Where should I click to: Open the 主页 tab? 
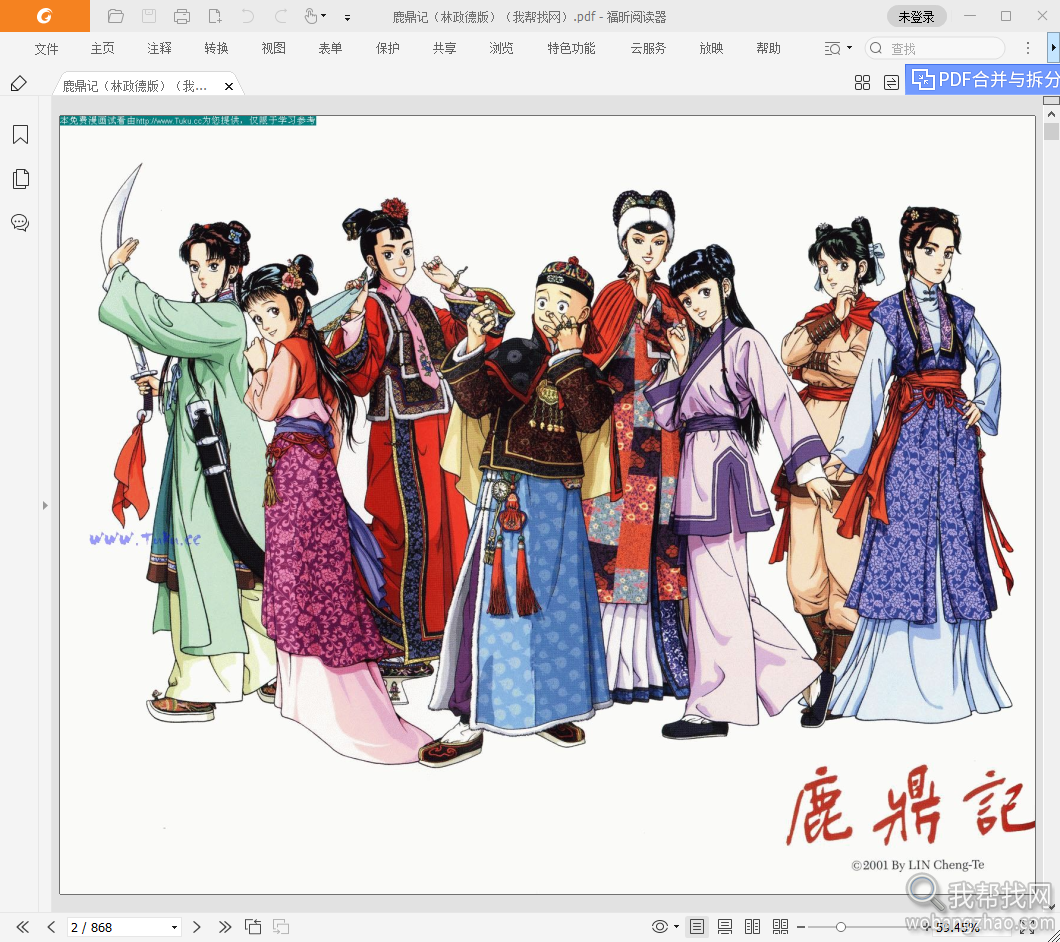pos(103,49)
